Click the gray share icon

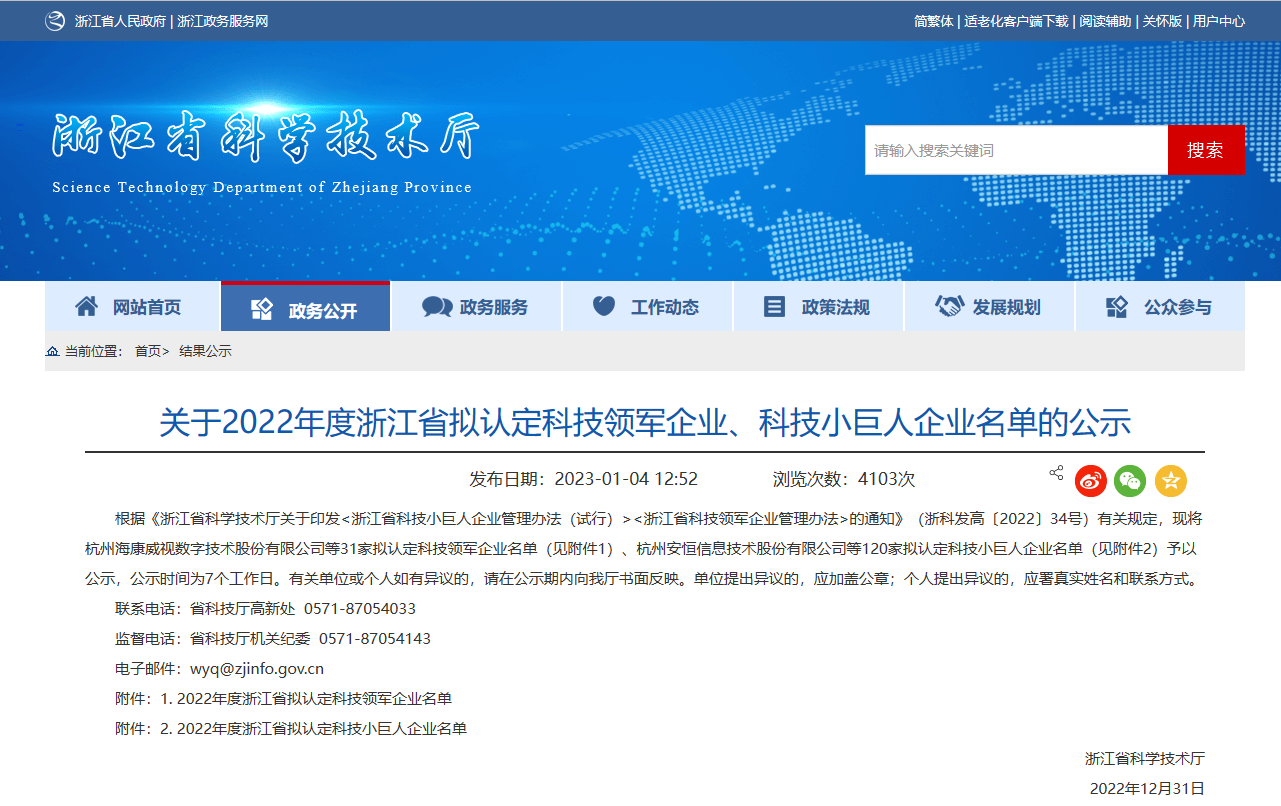pos(1056,473)
